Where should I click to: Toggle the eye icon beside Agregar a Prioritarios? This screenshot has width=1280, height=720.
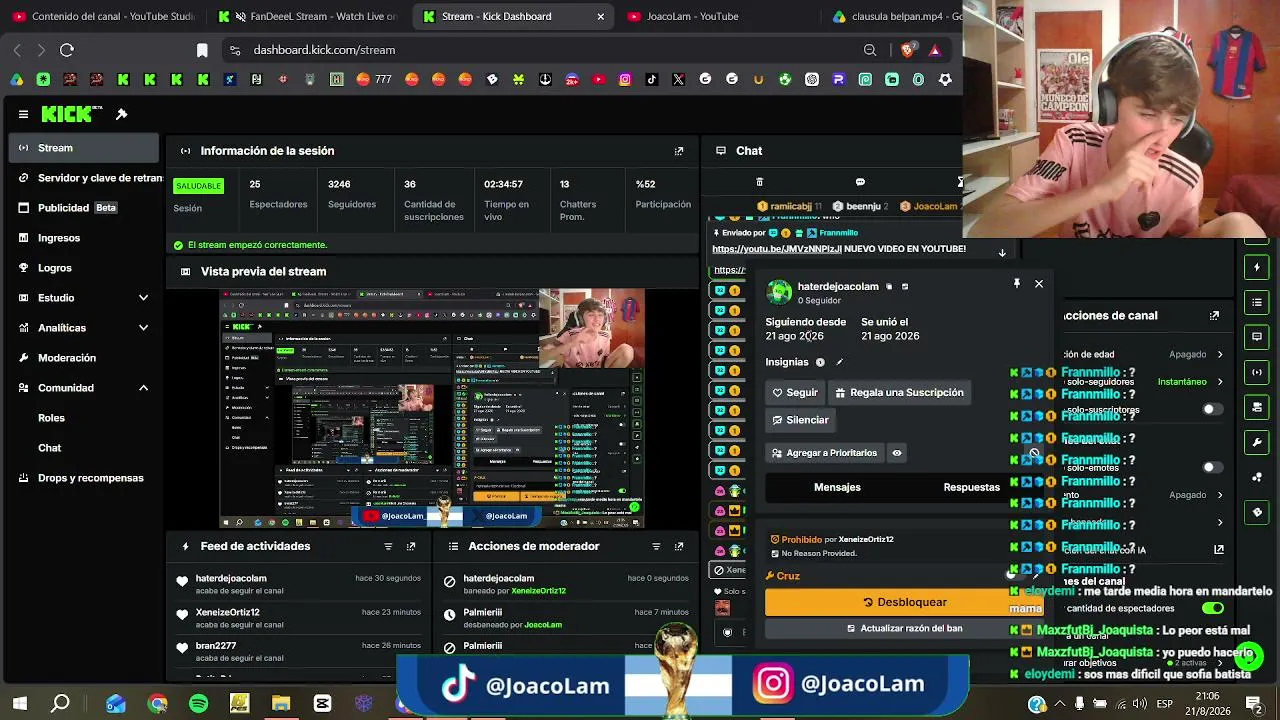897,453
